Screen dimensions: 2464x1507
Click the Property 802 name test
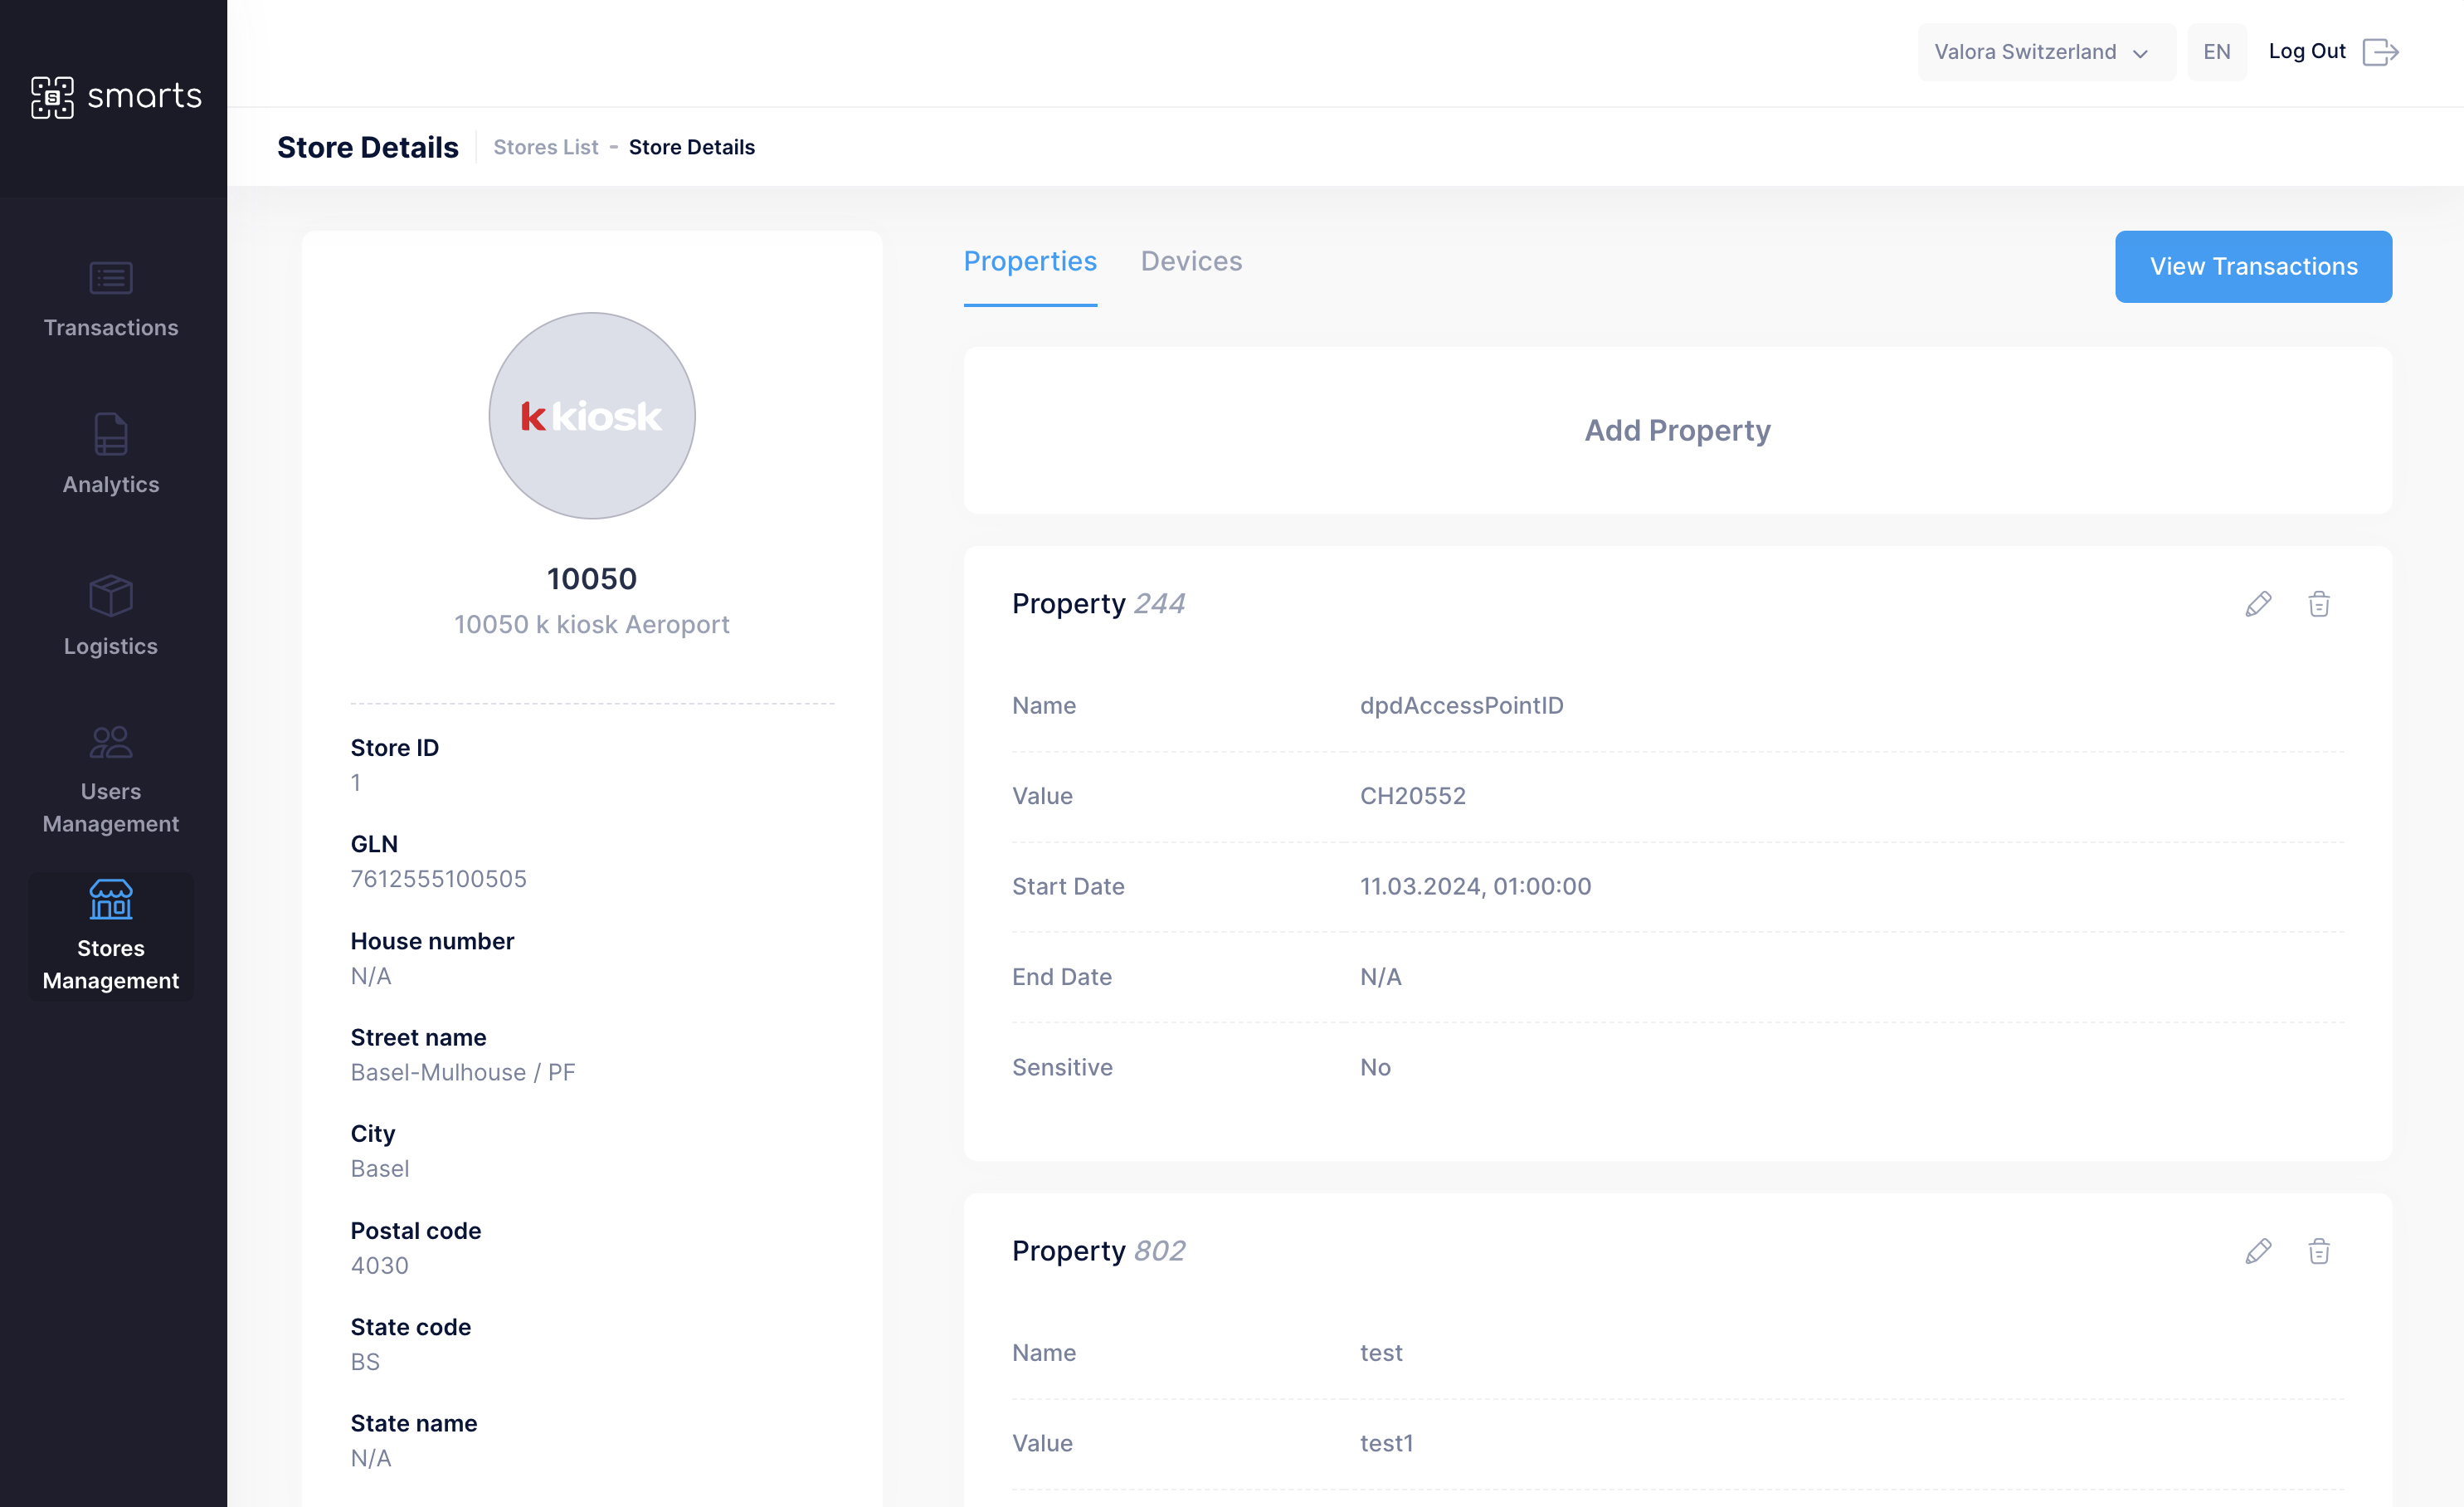coord(1381,1353)
